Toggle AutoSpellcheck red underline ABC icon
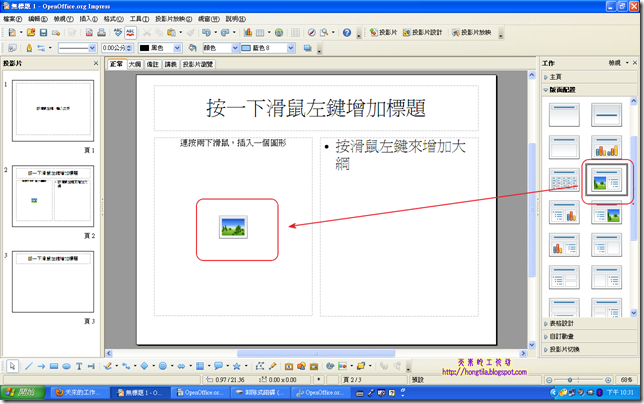Screen dimensions: 644x404 click(x=130, y=32)
